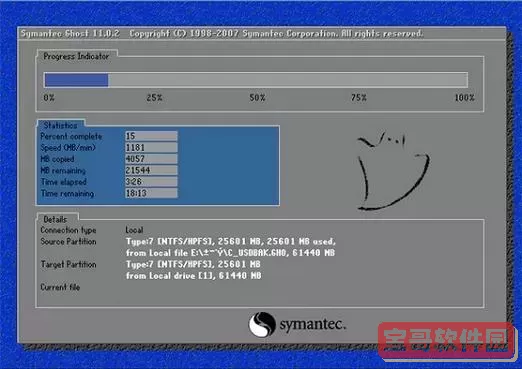
Task: Click the 25% progress marker label
Action: (x=154, y=98)
